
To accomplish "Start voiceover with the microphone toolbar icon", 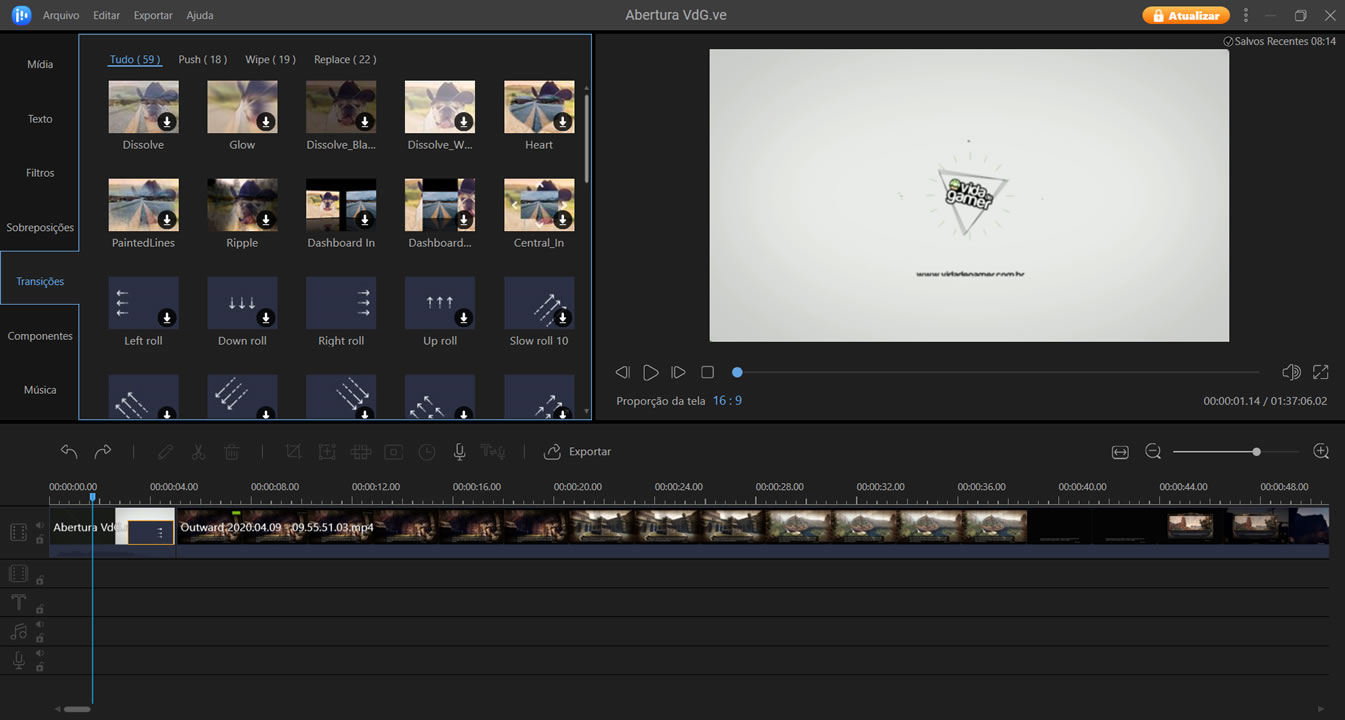I will click(460, 452).
